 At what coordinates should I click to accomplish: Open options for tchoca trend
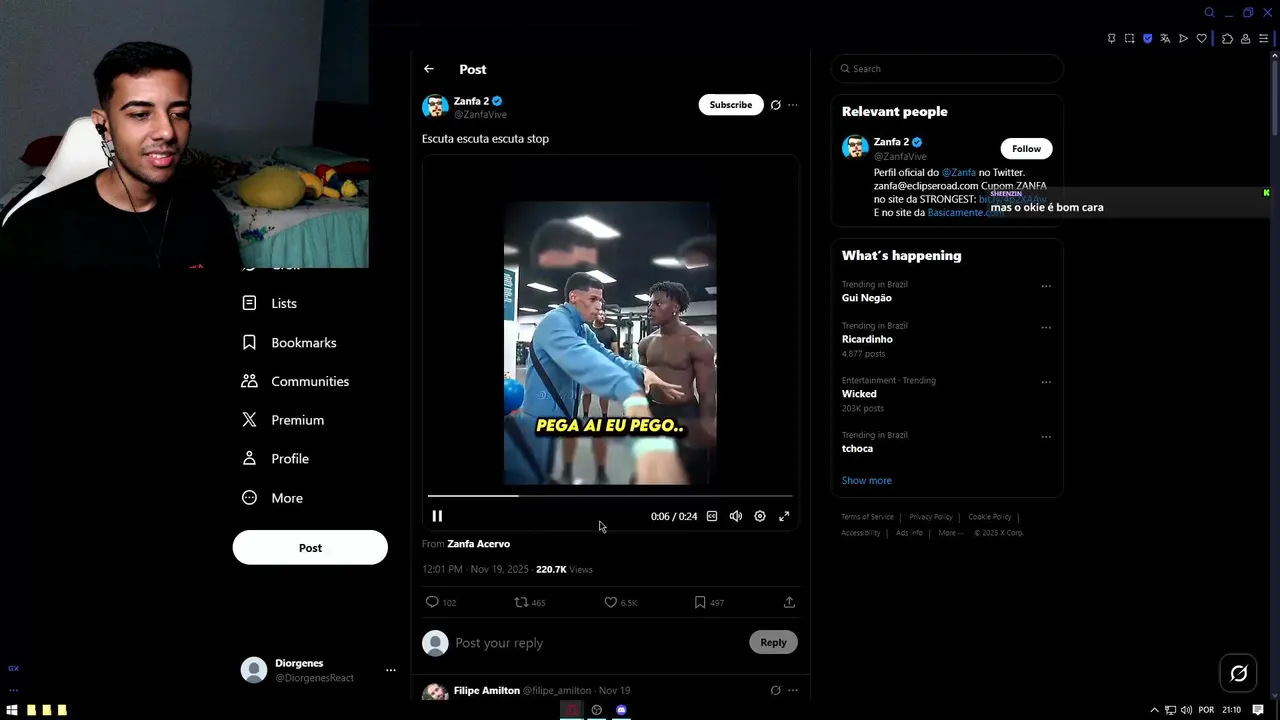1046,437
